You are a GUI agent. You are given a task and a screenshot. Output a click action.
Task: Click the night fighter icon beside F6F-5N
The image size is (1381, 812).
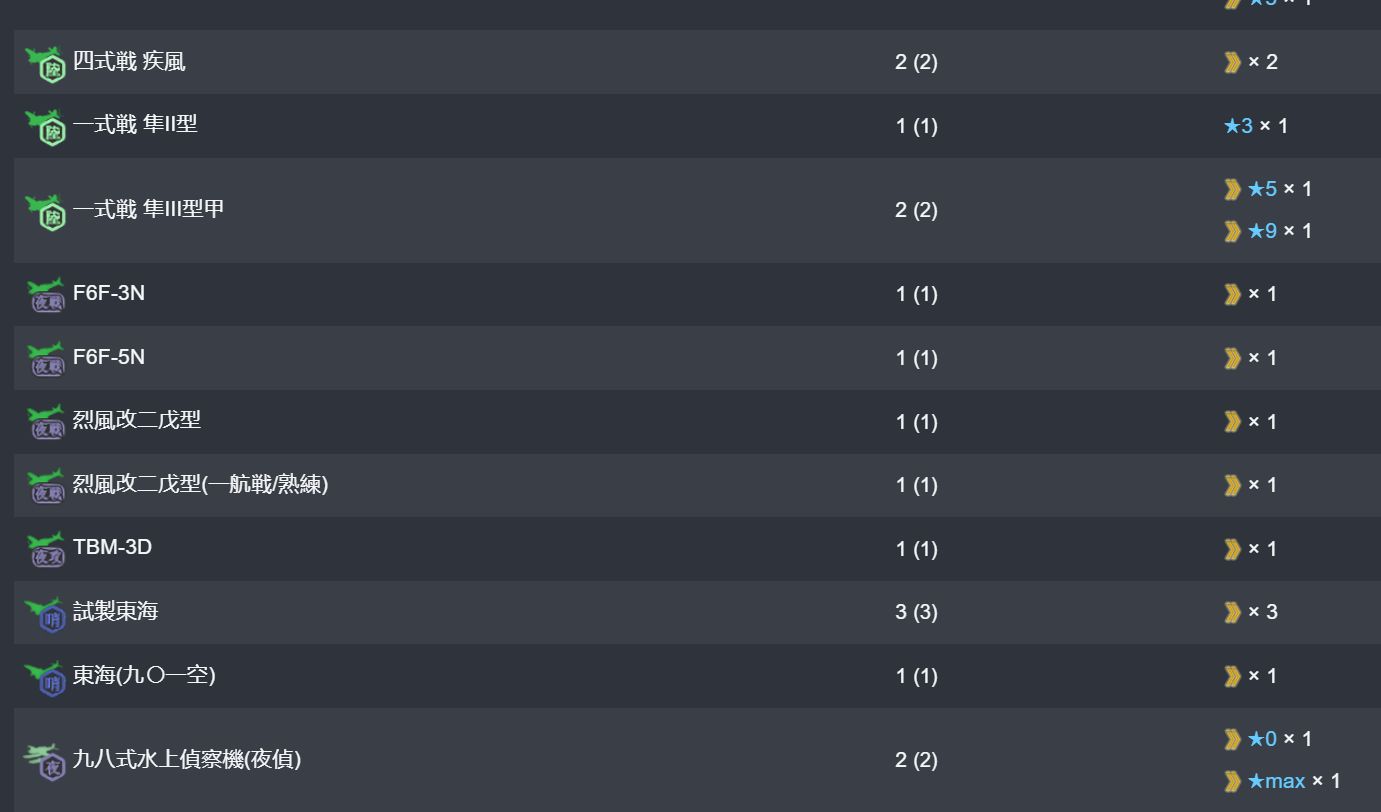tap(45, 360)
